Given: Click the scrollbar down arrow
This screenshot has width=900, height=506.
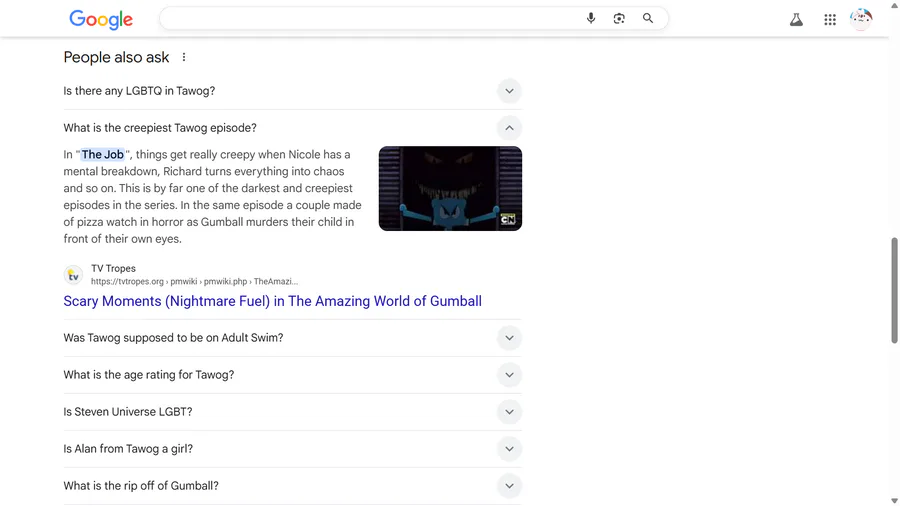Looking at the screenshot, I should click(894, 501).
